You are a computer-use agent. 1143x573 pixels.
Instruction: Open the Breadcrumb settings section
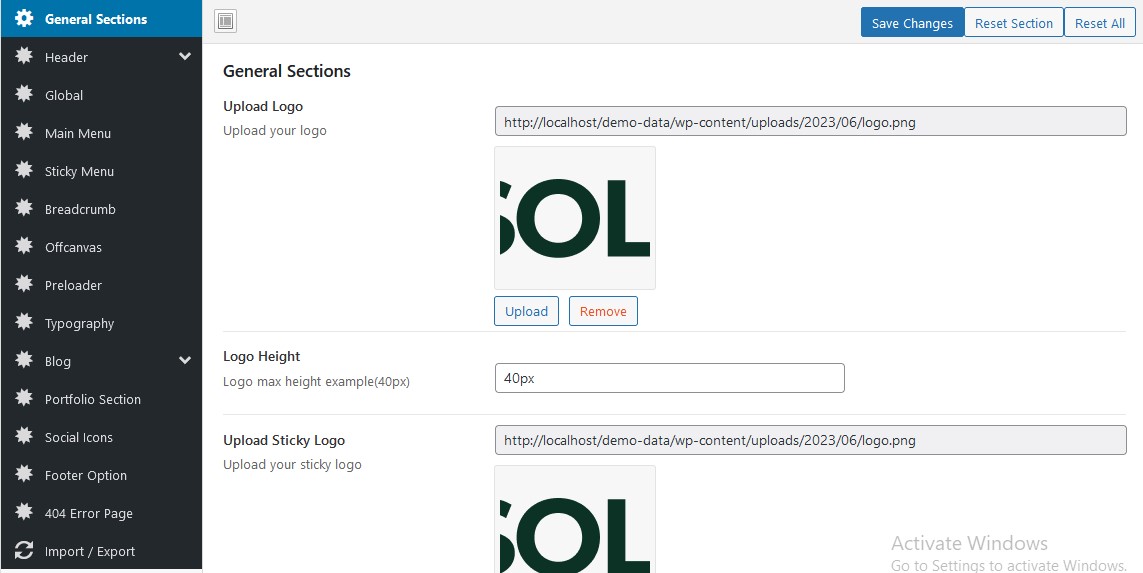(80, 209)
